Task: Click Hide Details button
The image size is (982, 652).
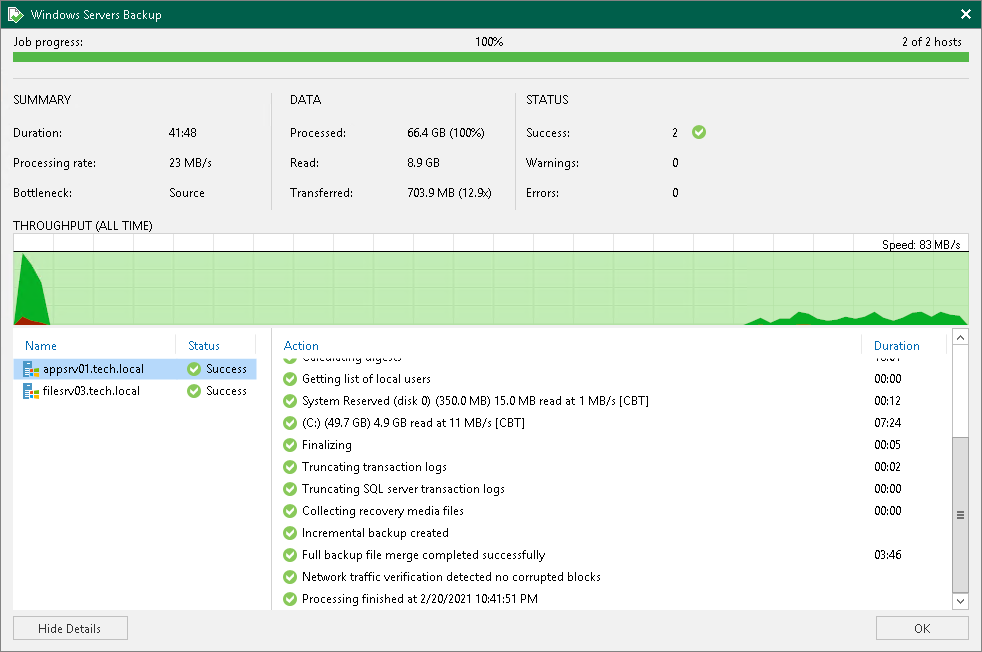Action: 70,628
